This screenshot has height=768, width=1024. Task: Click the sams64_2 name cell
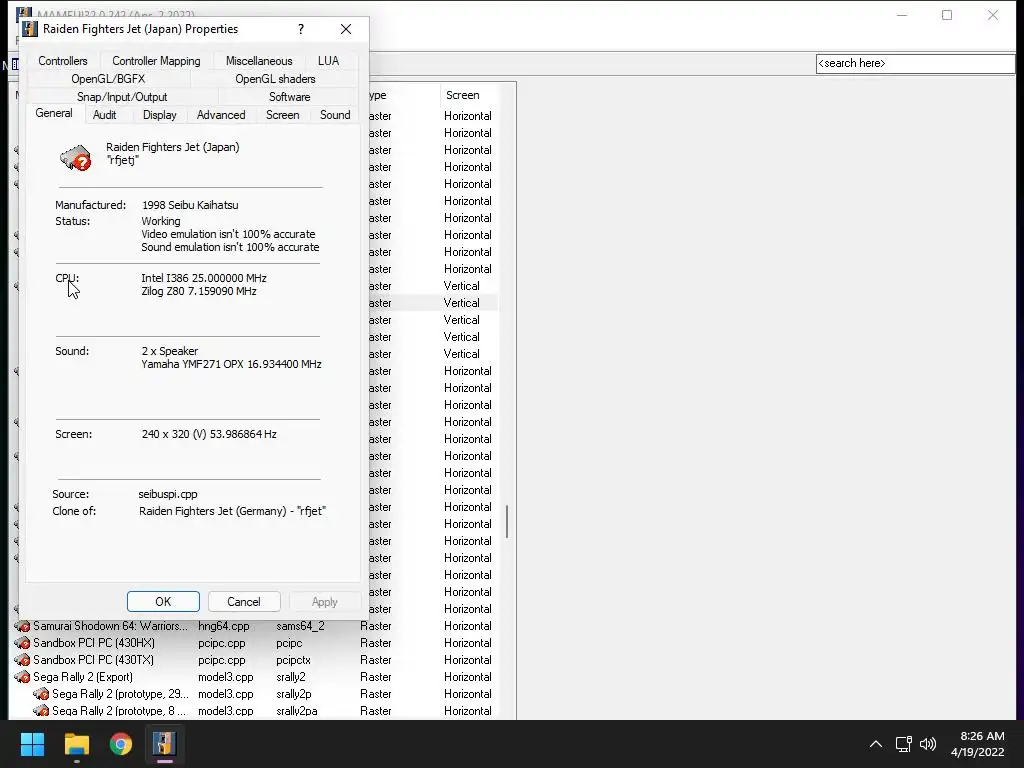(300, 626)
